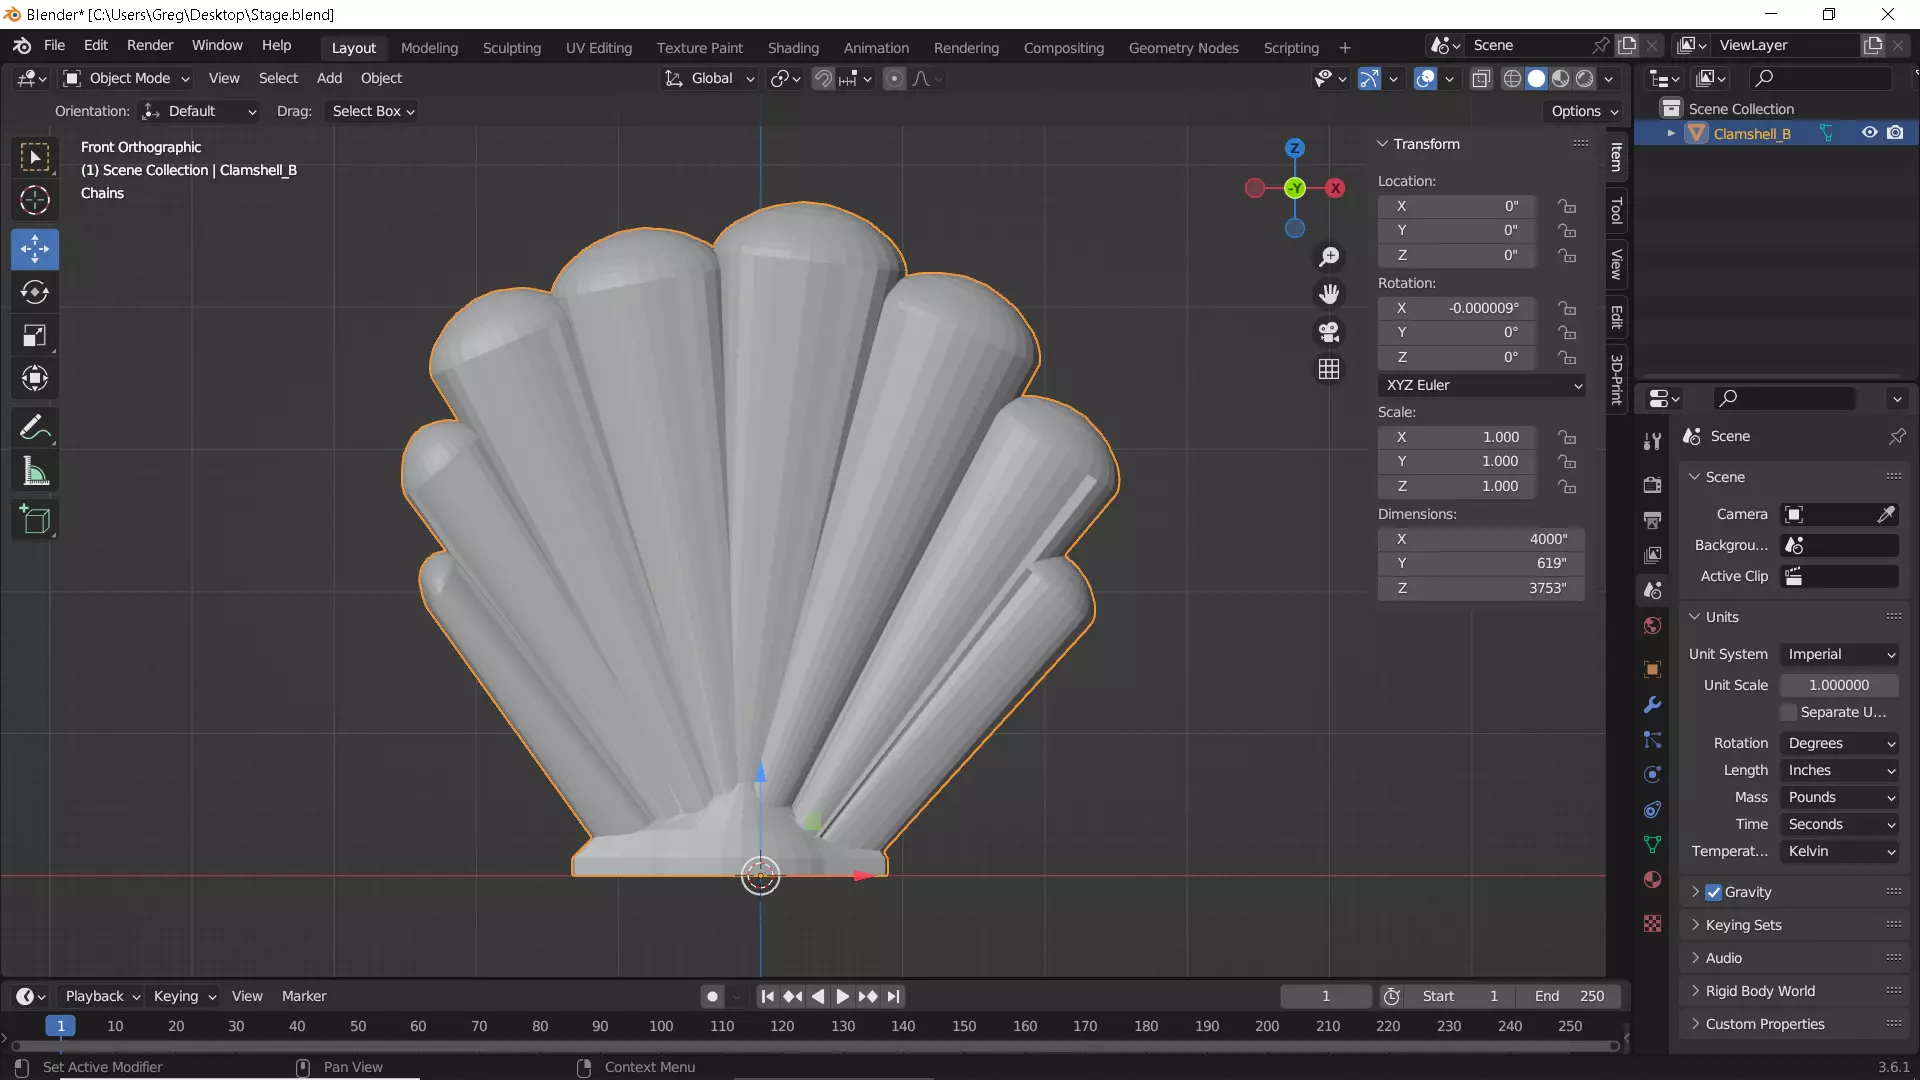The width and height of the screenshot is (1920, 1080).
Task: Toggle show overlays button
Action: [1425, 78]
